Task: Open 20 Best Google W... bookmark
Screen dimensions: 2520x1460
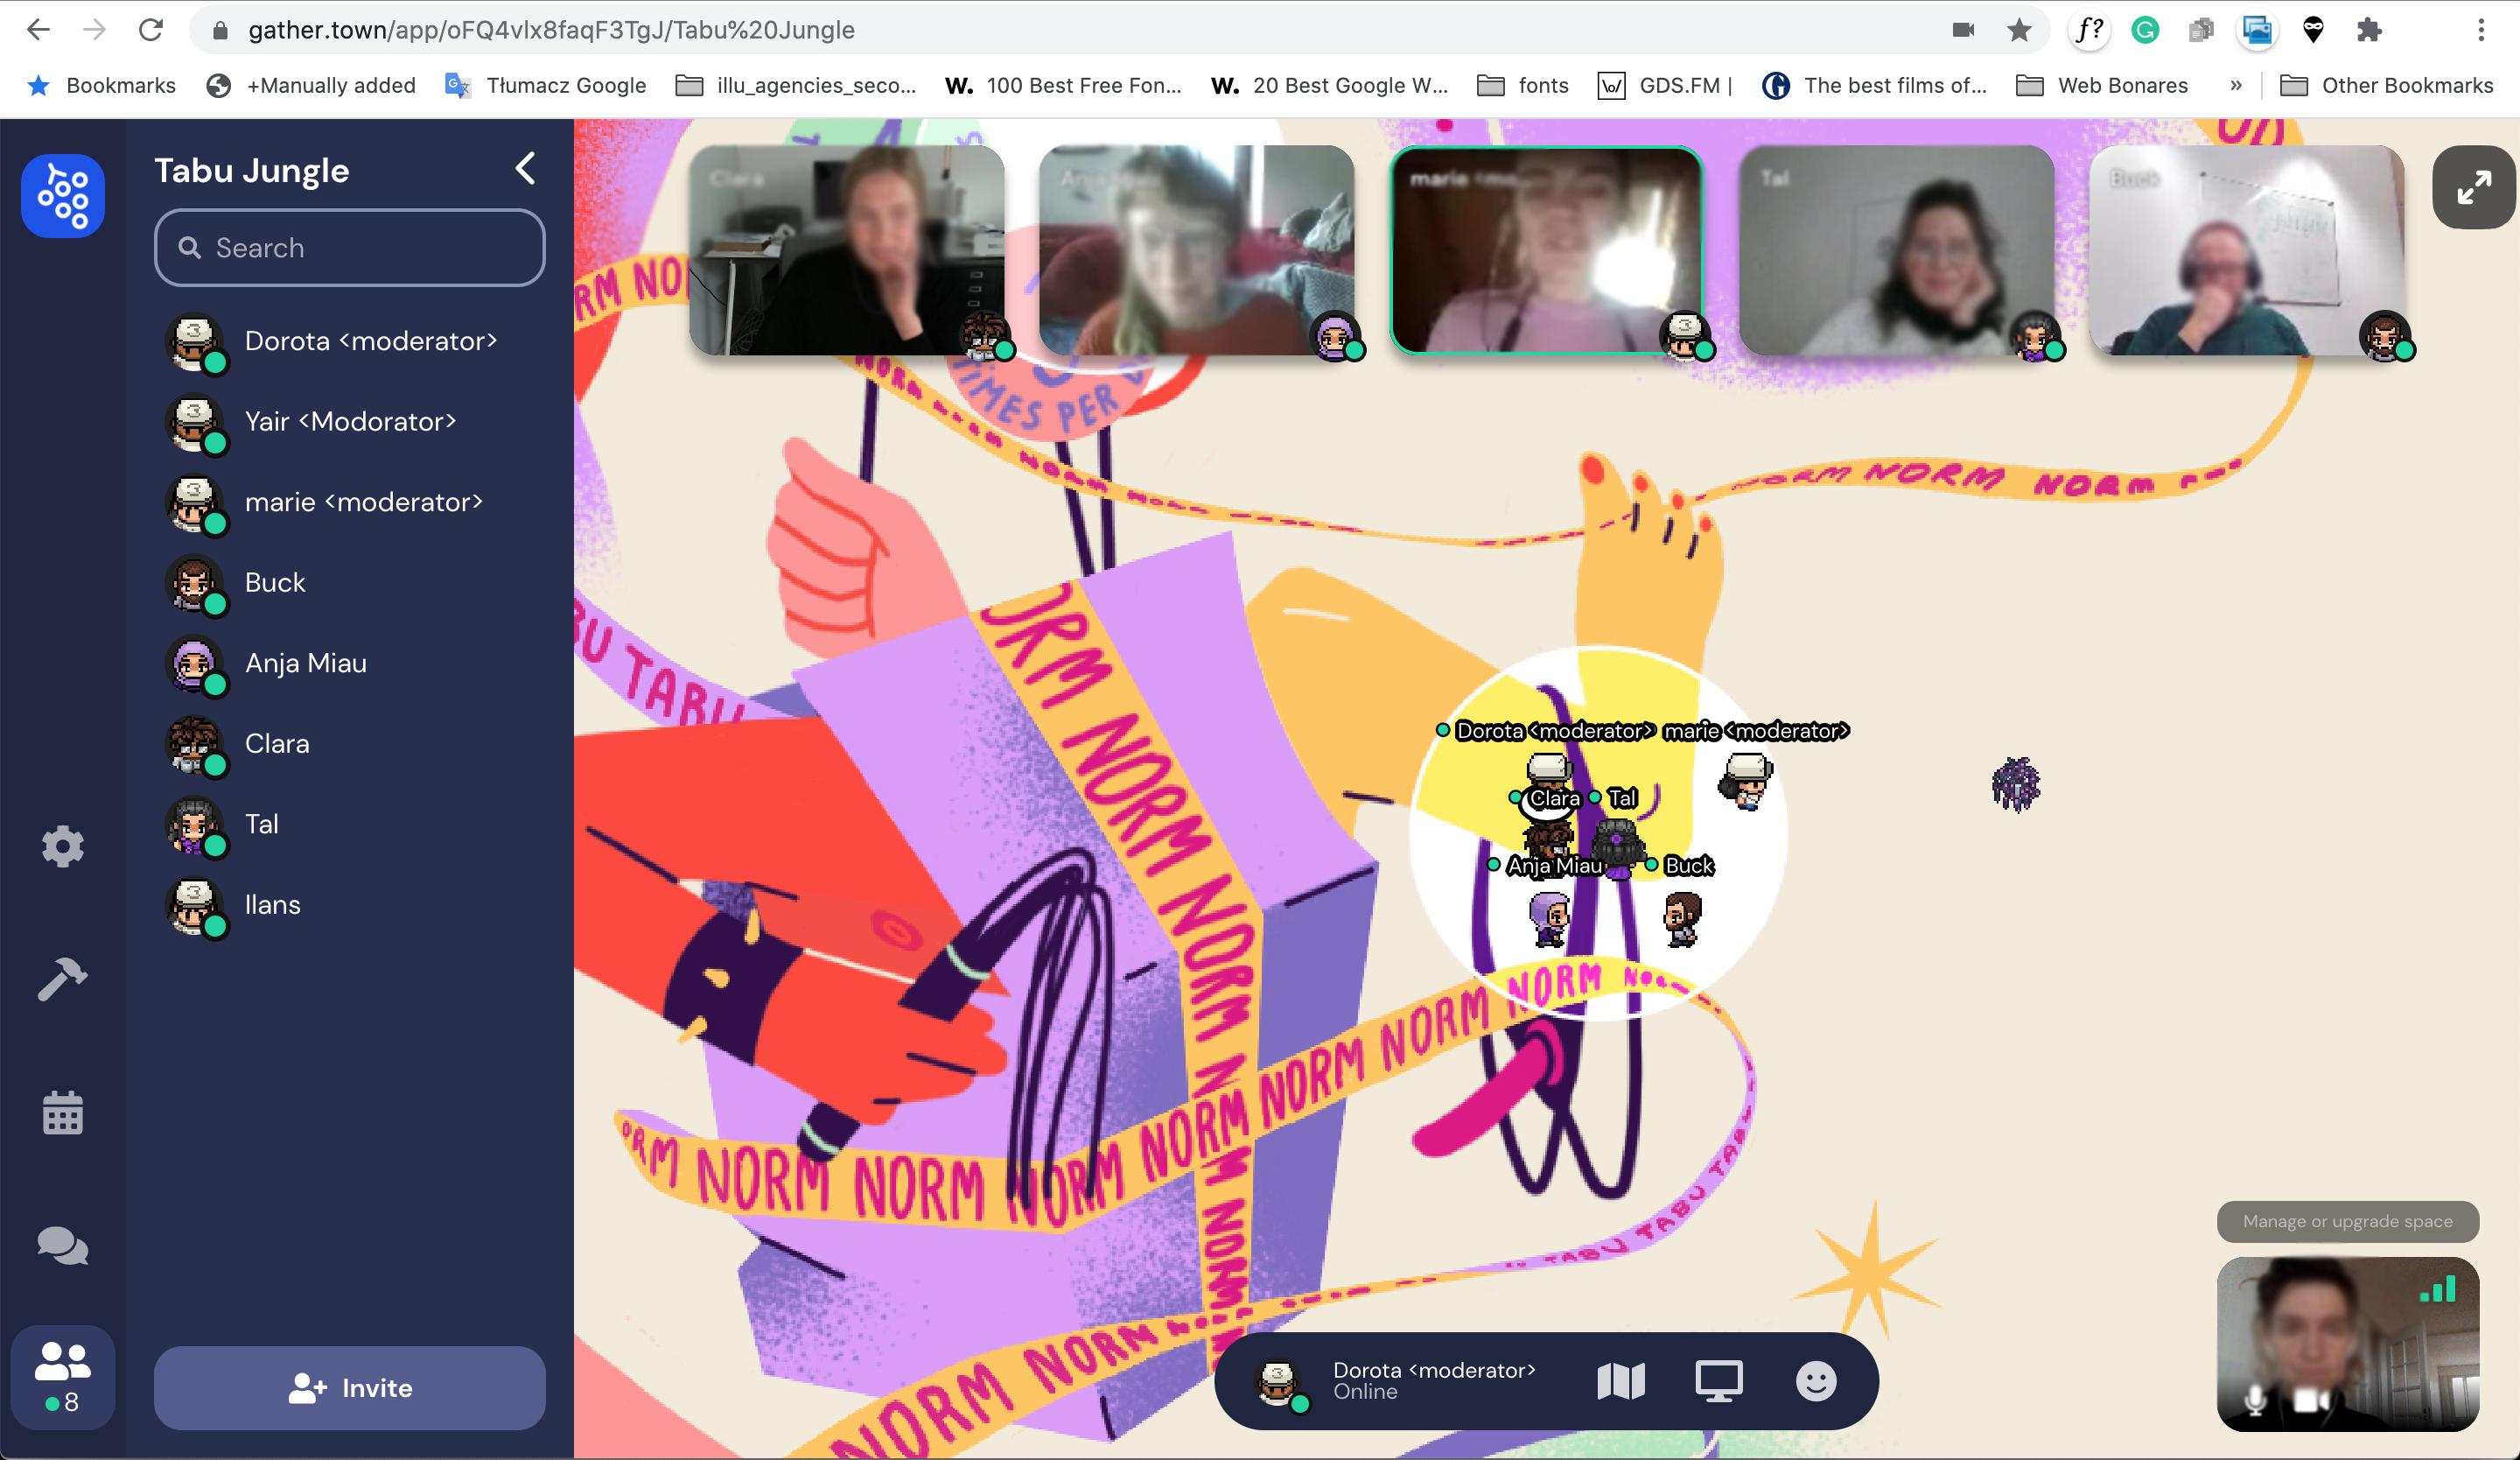Action: click(x=1330, y=85)
